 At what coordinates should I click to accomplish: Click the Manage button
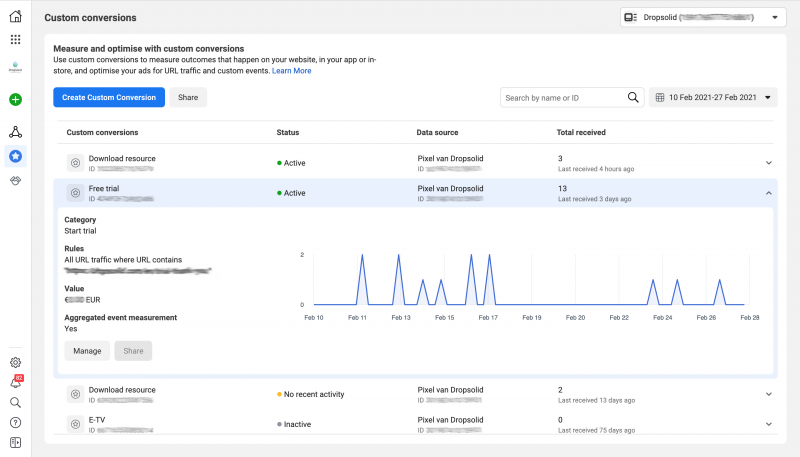pos(87,351)
